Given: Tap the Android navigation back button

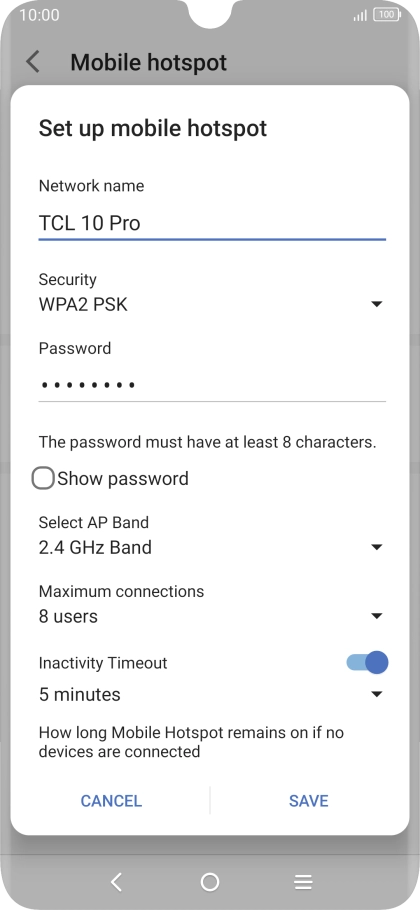Looking at the screenshot, I should 117,882.
